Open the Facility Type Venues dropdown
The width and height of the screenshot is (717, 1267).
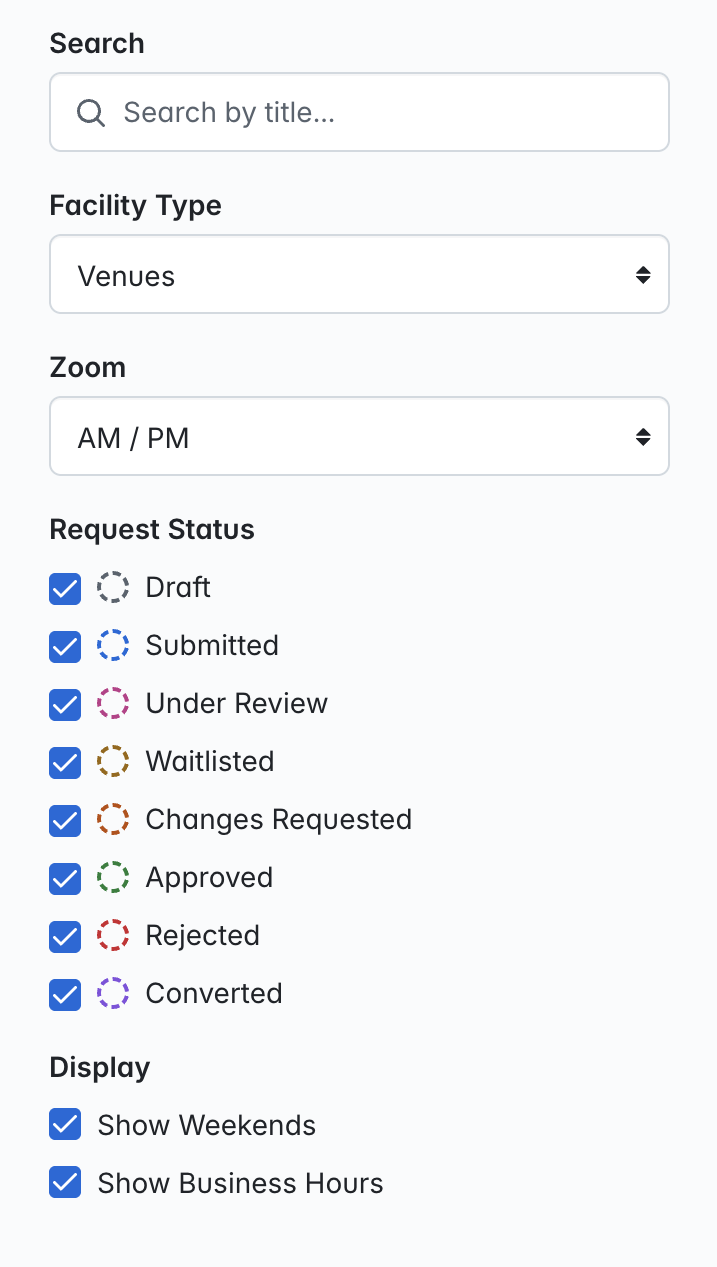(x=359, y=274)
